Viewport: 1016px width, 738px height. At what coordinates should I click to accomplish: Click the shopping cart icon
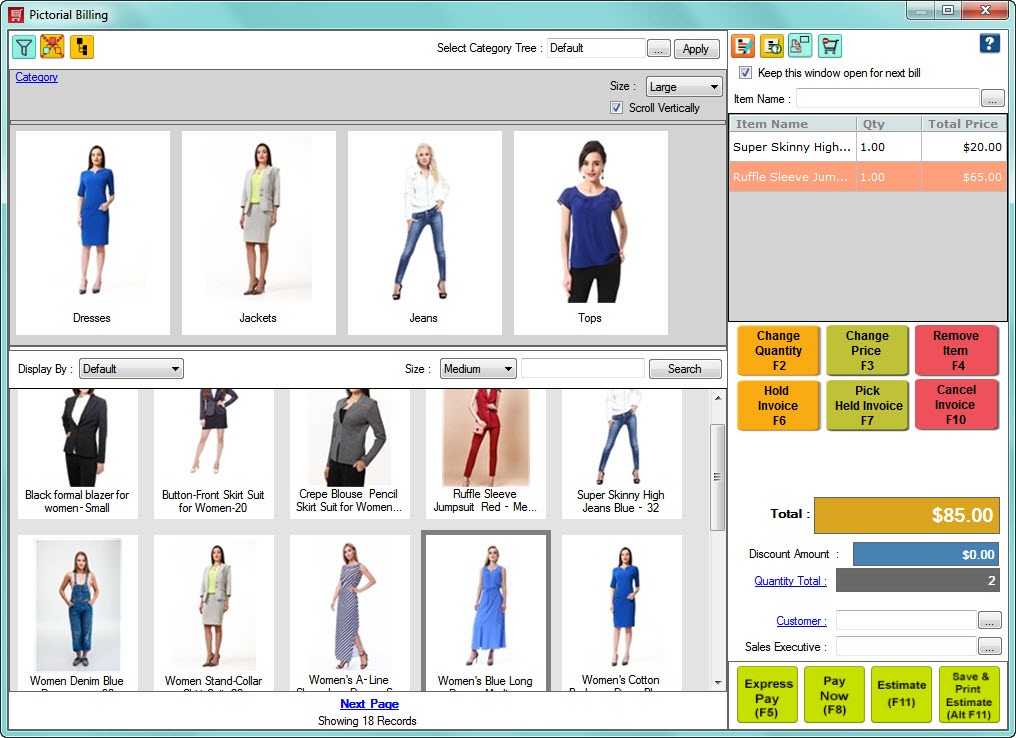[x=829, y=46]
